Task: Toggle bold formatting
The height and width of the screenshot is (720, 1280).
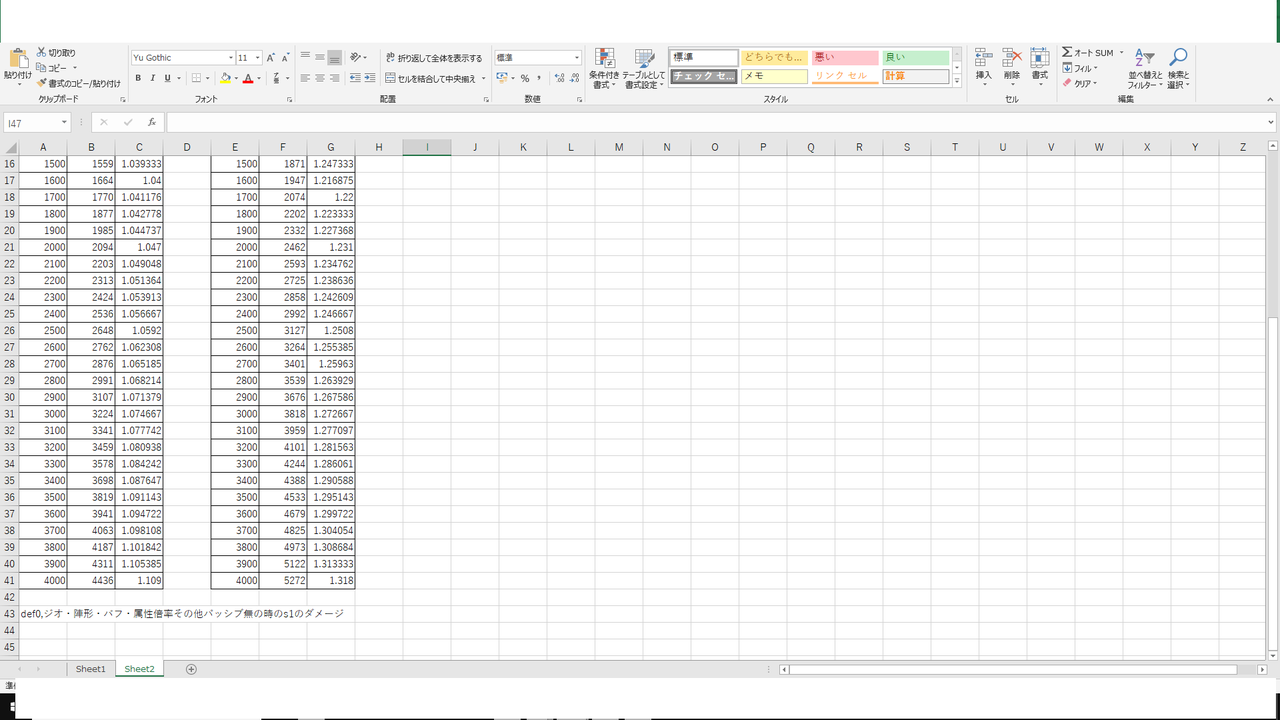Action: [138, 78]
